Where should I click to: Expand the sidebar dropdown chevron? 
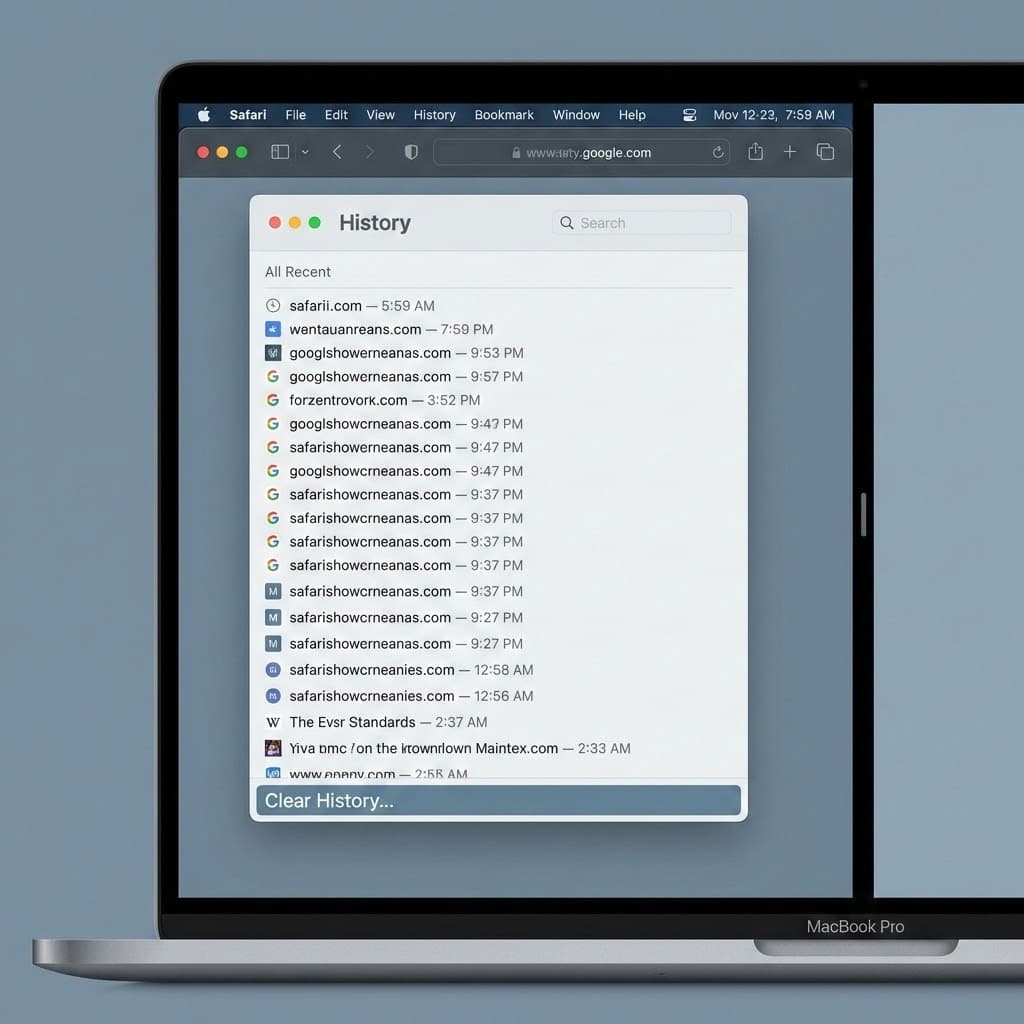pyautogui.click(x=305, y=152)
